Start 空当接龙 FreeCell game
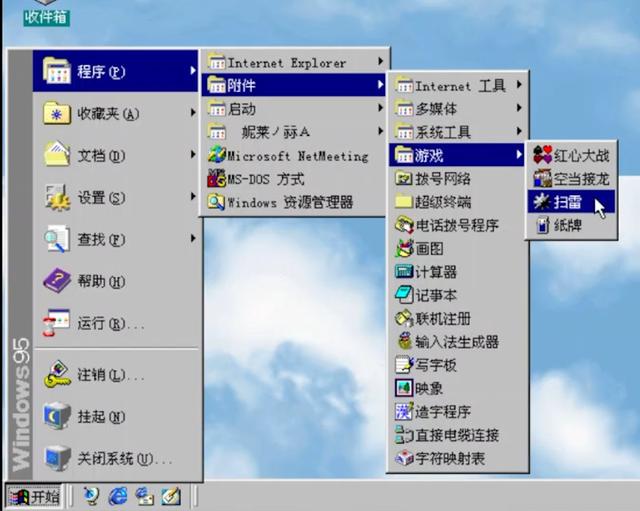640x511 pixels. 571,178
